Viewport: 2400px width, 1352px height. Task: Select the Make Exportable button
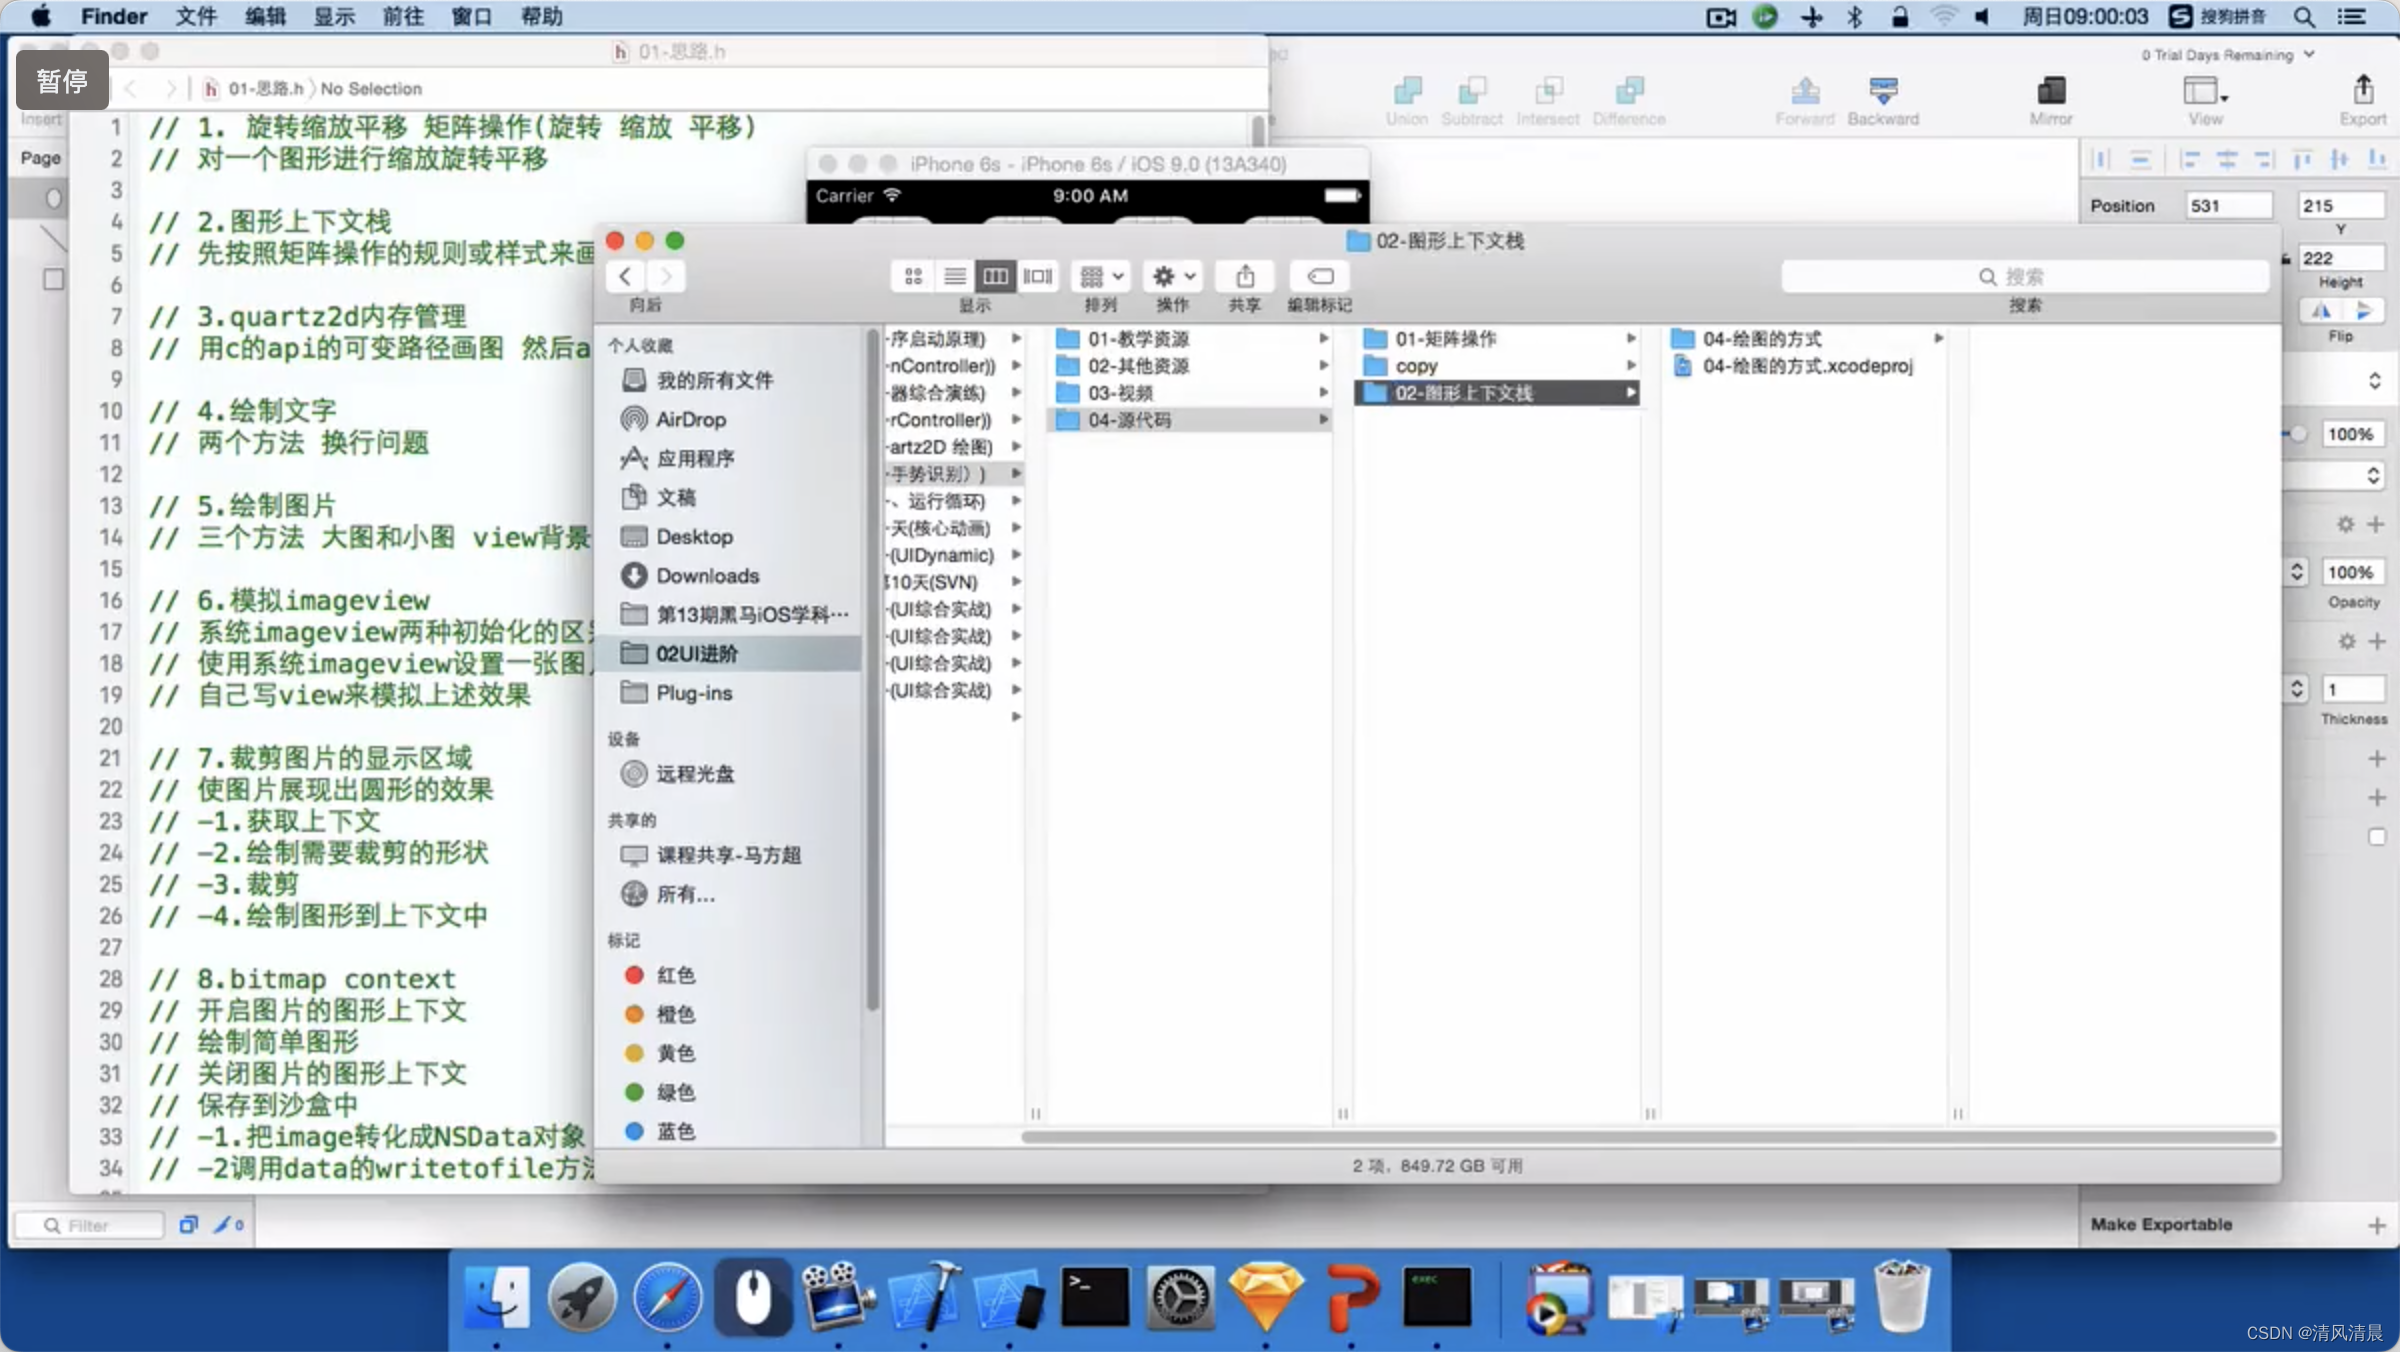(2159, 1223)
